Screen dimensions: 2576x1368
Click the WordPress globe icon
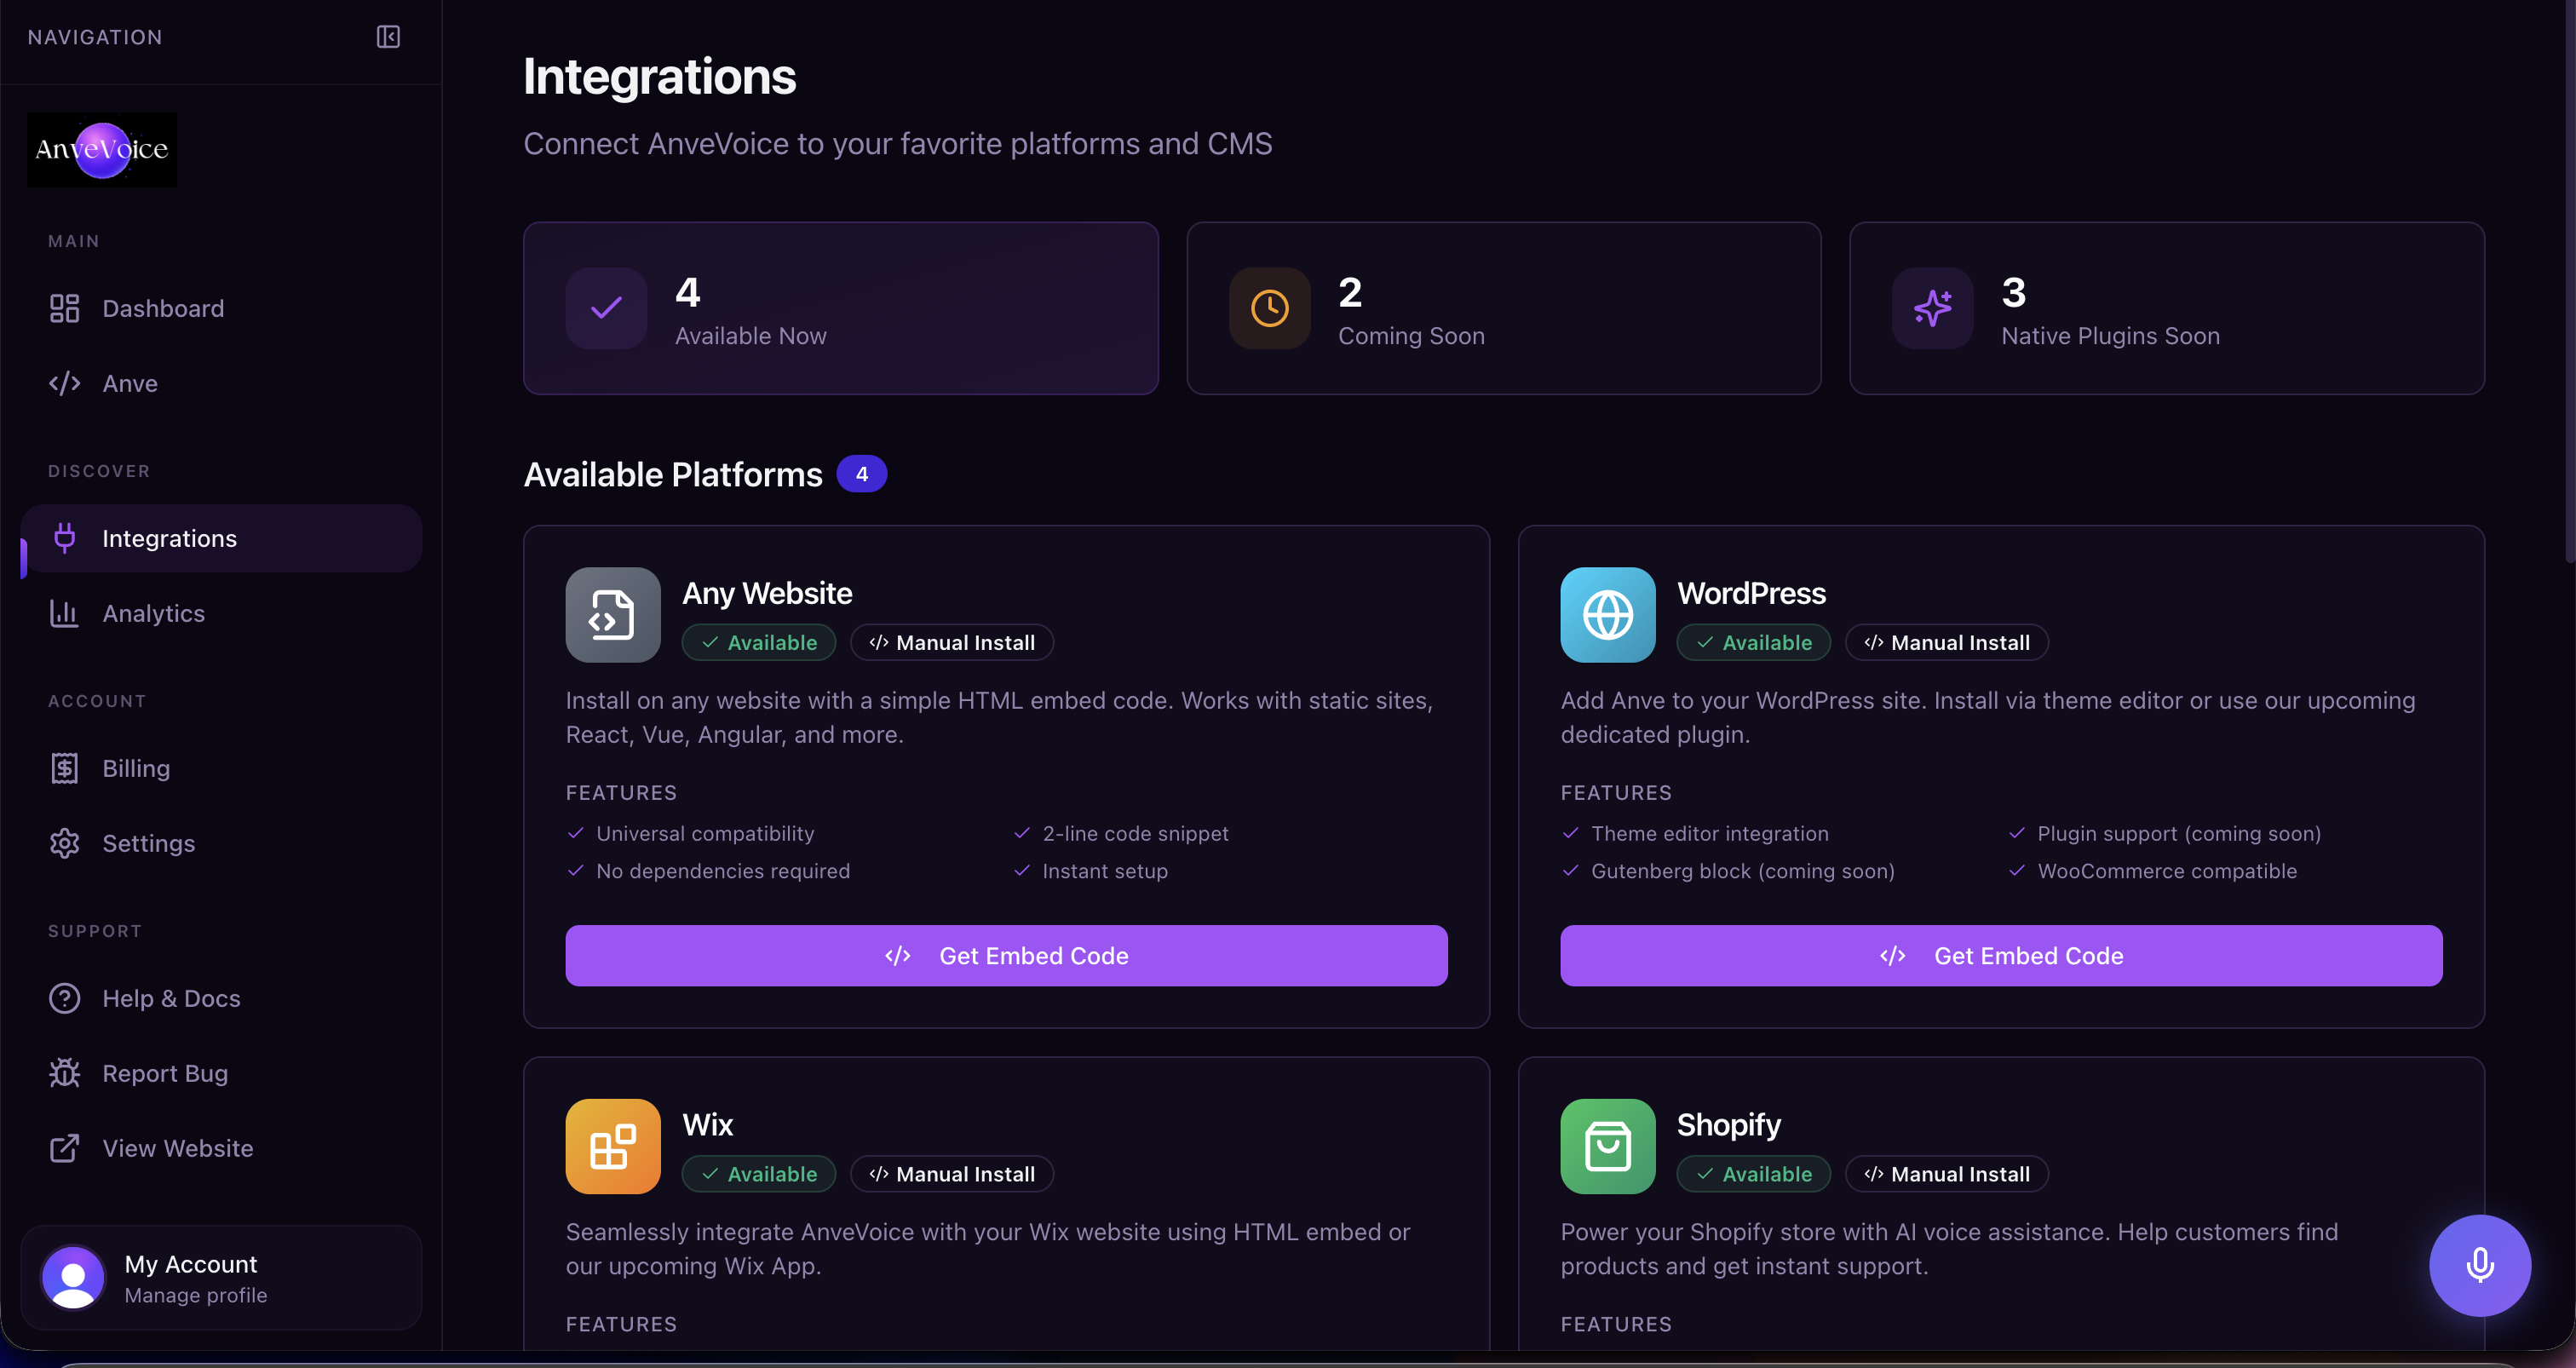click(x=1607, y=614)
